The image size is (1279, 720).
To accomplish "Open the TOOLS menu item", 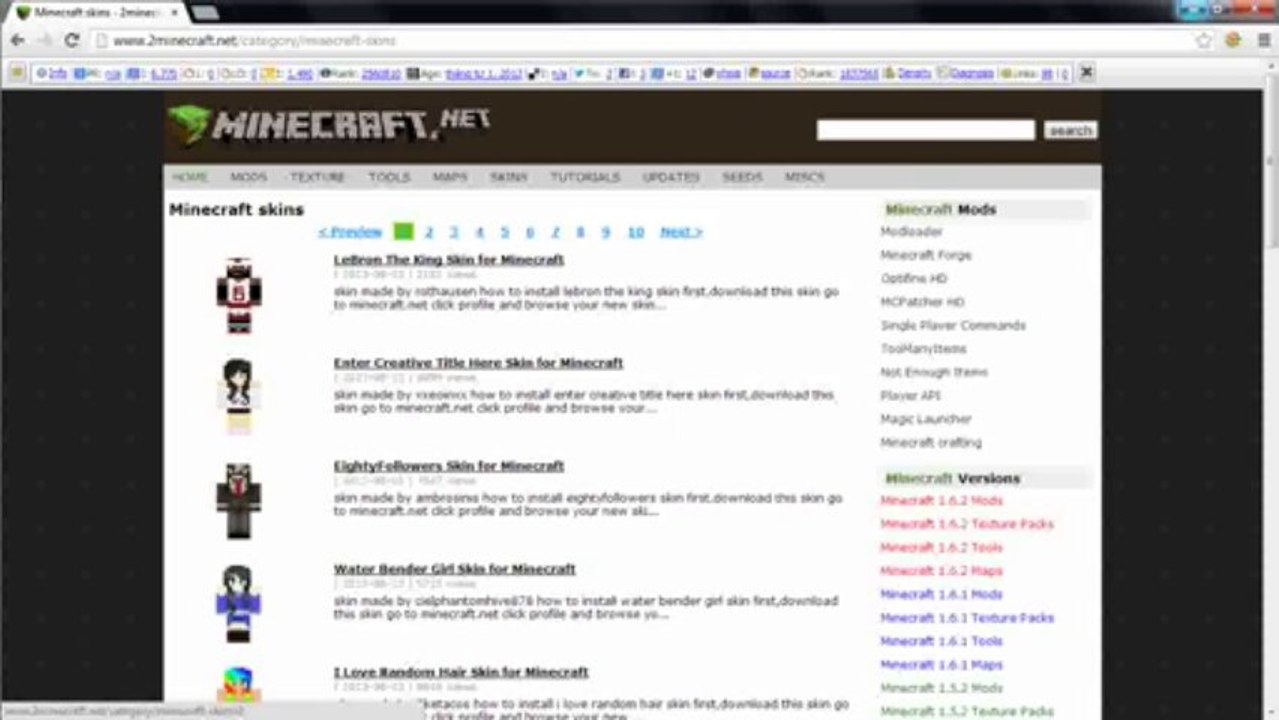I will [x=389, y=177].
